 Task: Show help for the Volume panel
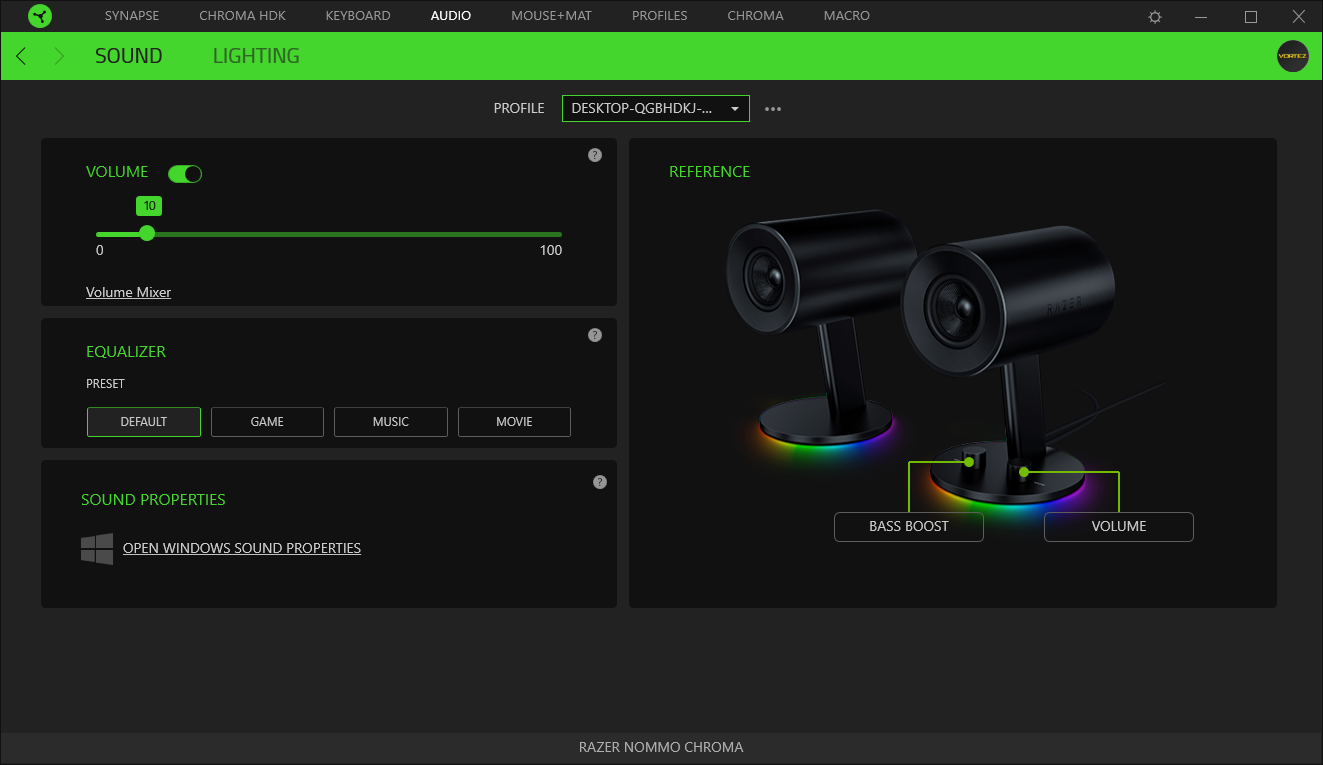595,155
